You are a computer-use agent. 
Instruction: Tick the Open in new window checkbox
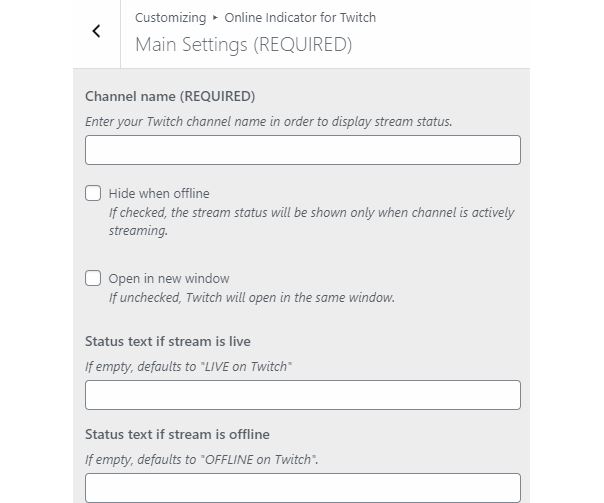point(93,278)
